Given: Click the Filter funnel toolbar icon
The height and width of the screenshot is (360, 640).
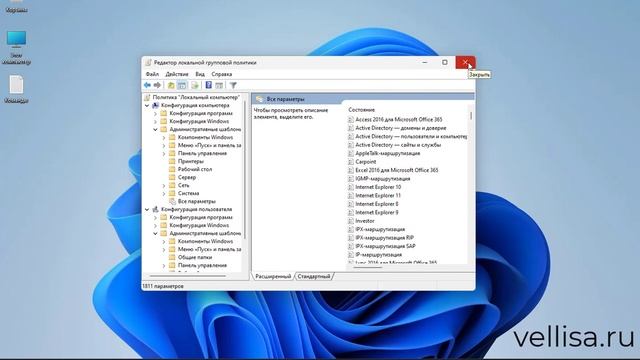Looking at the screenshot, I should 233,85.
